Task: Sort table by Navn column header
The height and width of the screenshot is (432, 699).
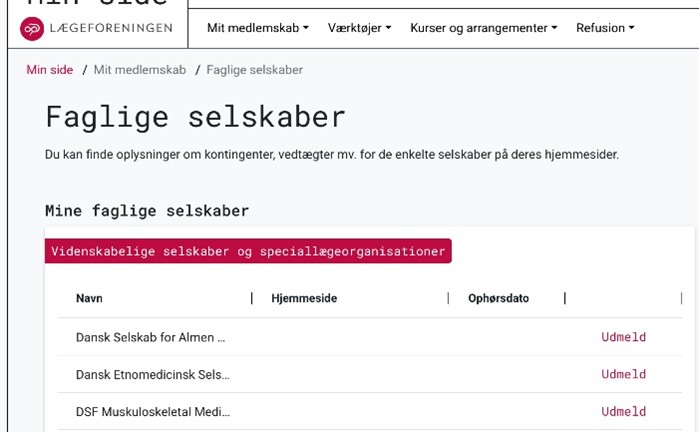Action: pos(89,298)
